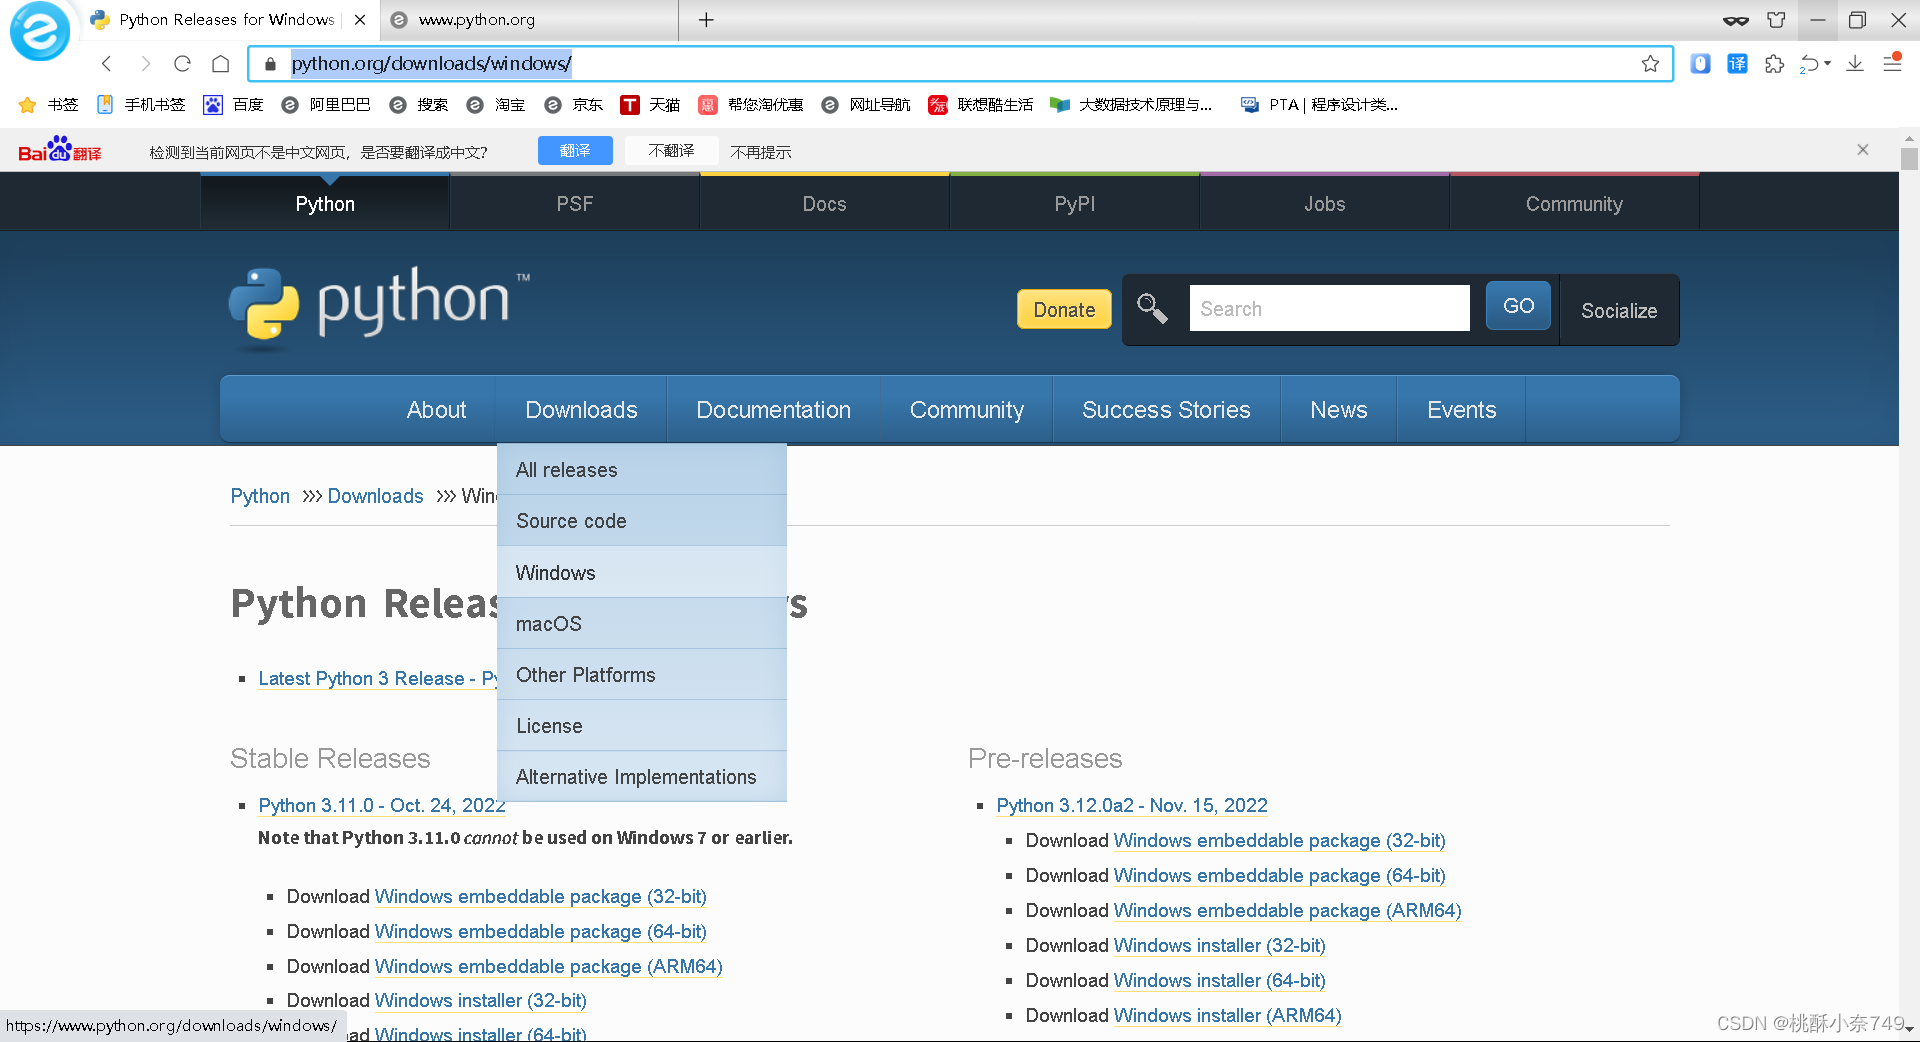Screen dimensions: 1920x1042
Task: Click the site search magnifier icon
Action: (1152, 308)
